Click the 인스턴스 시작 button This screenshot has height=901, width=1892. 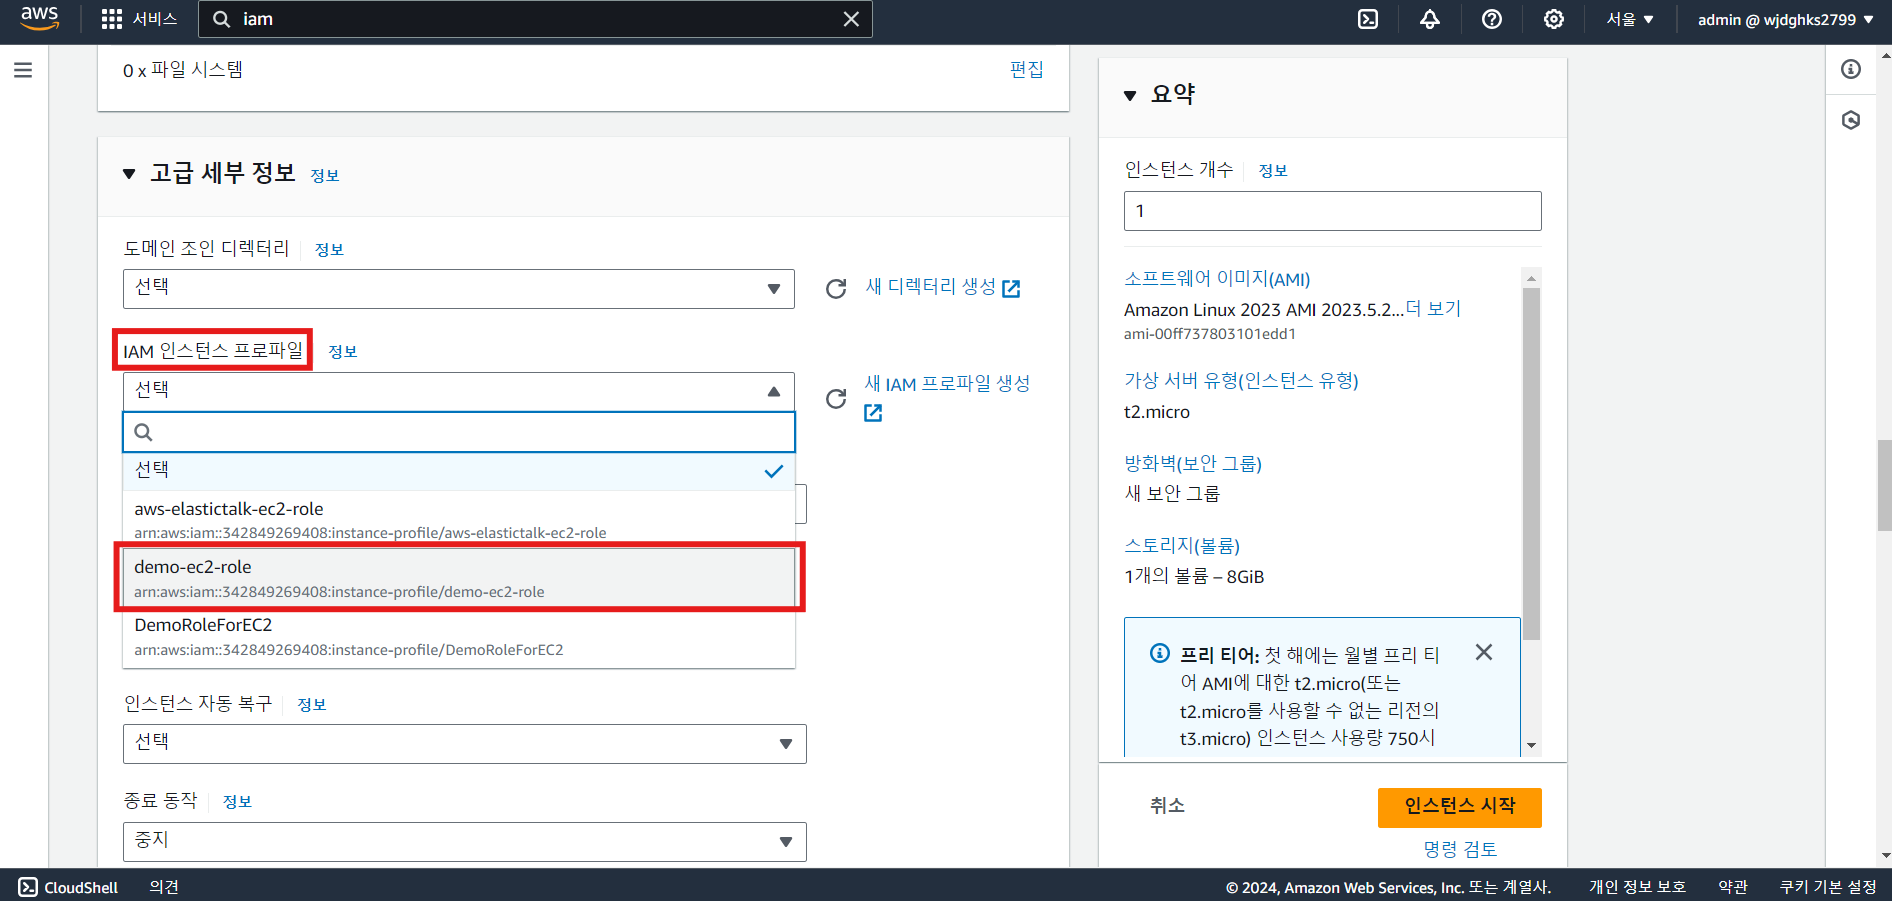[1460, 807]
